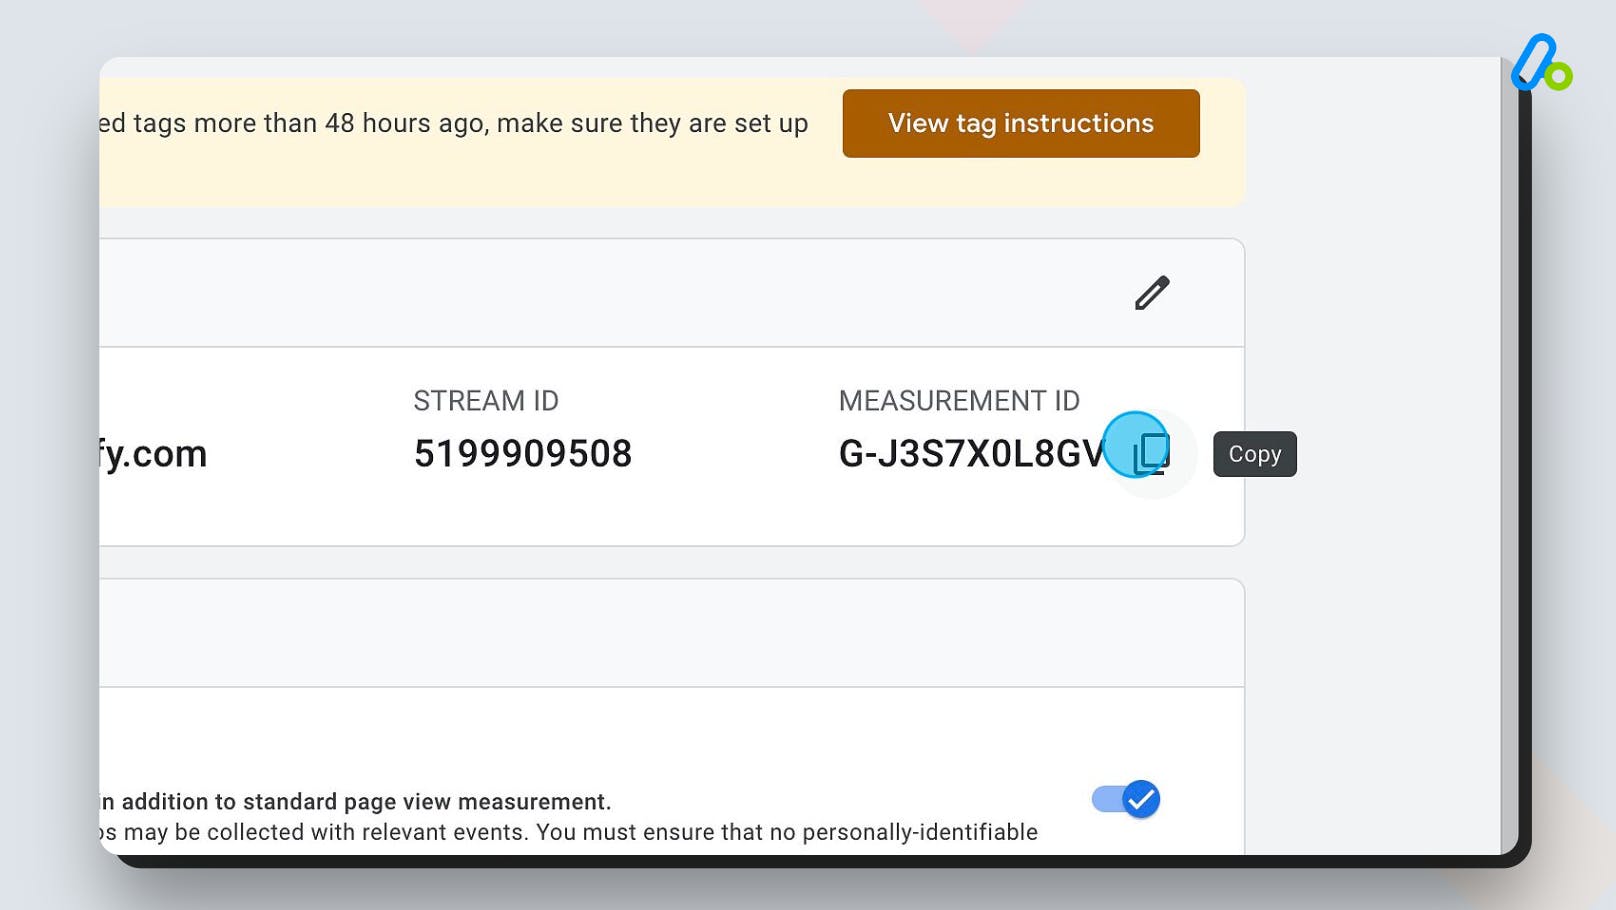Click the blue paperclip part of the logo
This screenshot has width=1616, height=910.
tap(1532, 62)
